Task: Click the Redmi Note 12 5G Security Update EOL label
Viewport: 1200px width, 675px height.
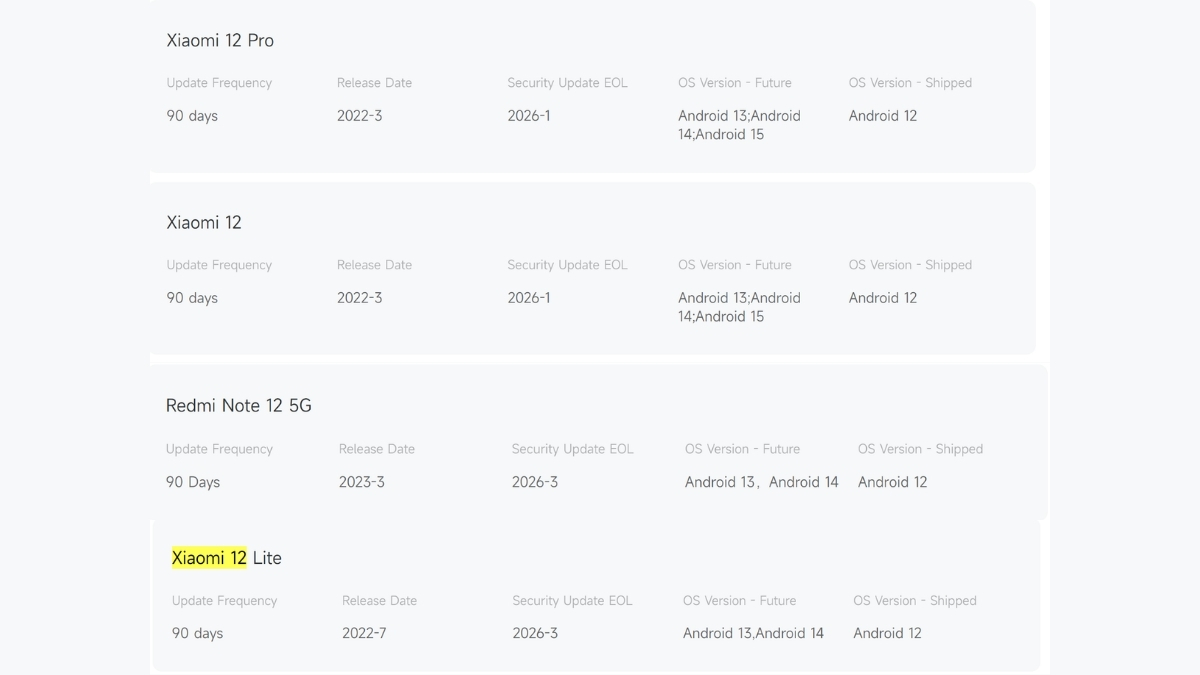Action: tap(572, 449)
